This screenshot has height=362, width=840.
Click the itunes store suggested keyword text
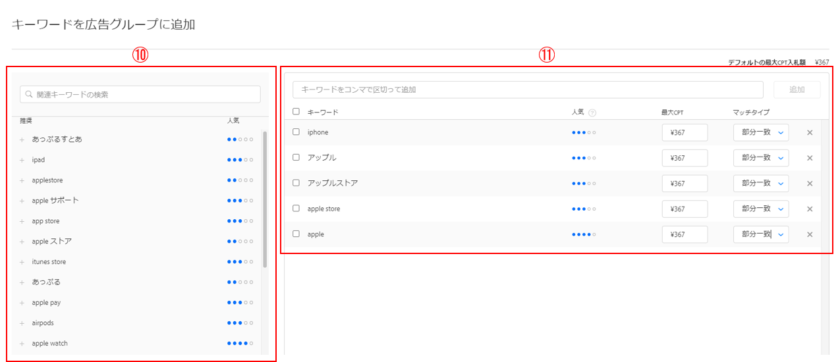pos(49,262)
